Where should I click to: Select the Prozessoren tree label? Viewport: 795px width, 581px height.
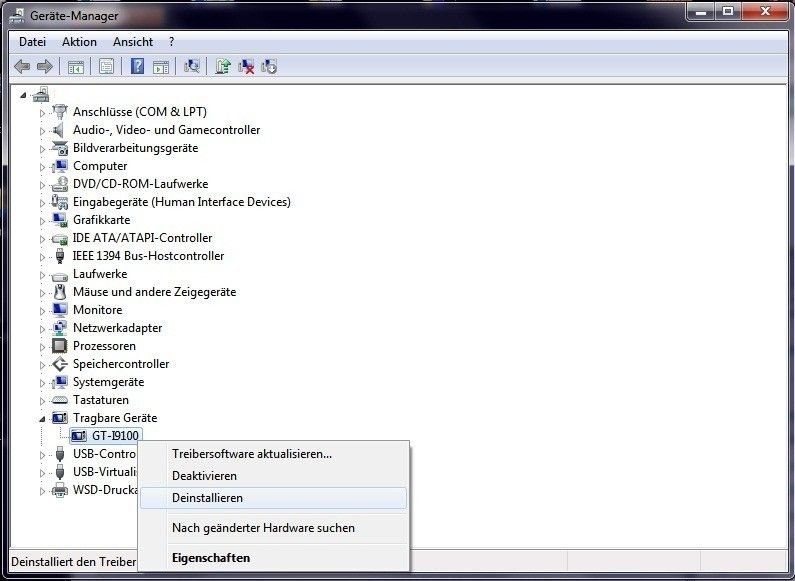104,346
